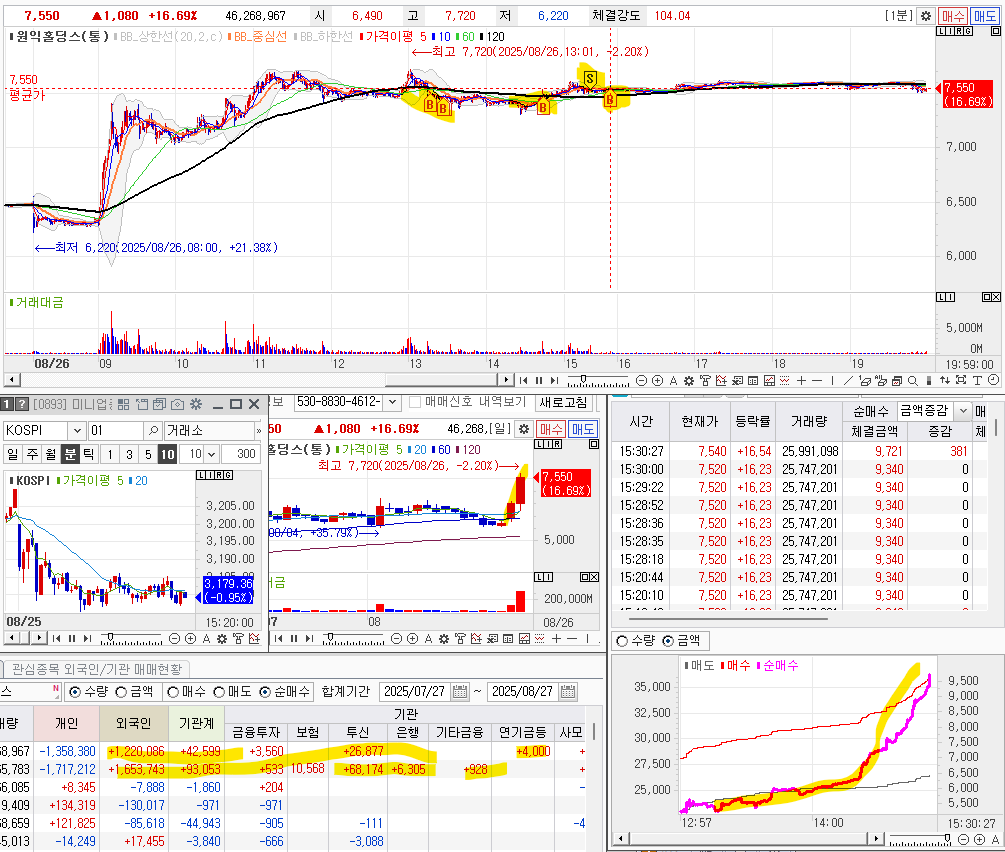1005x852 pixels.
Task: Open the 금액증감 column dropdown
Action: pyautogui.click(x=963, y=410)
